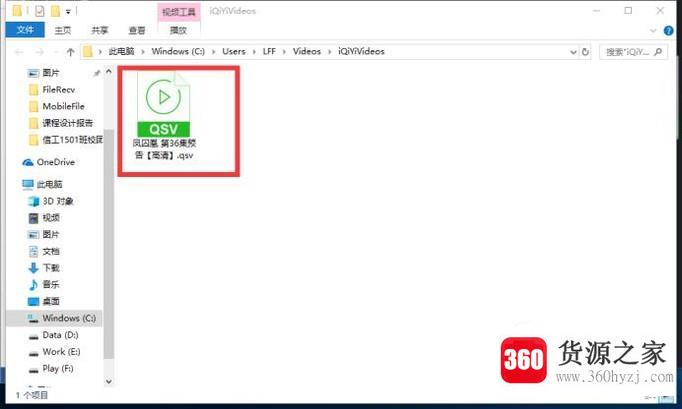Viewport: 682px width, 409px height.
Task: Click the properties quick access icon
Action: click(40, 11)
